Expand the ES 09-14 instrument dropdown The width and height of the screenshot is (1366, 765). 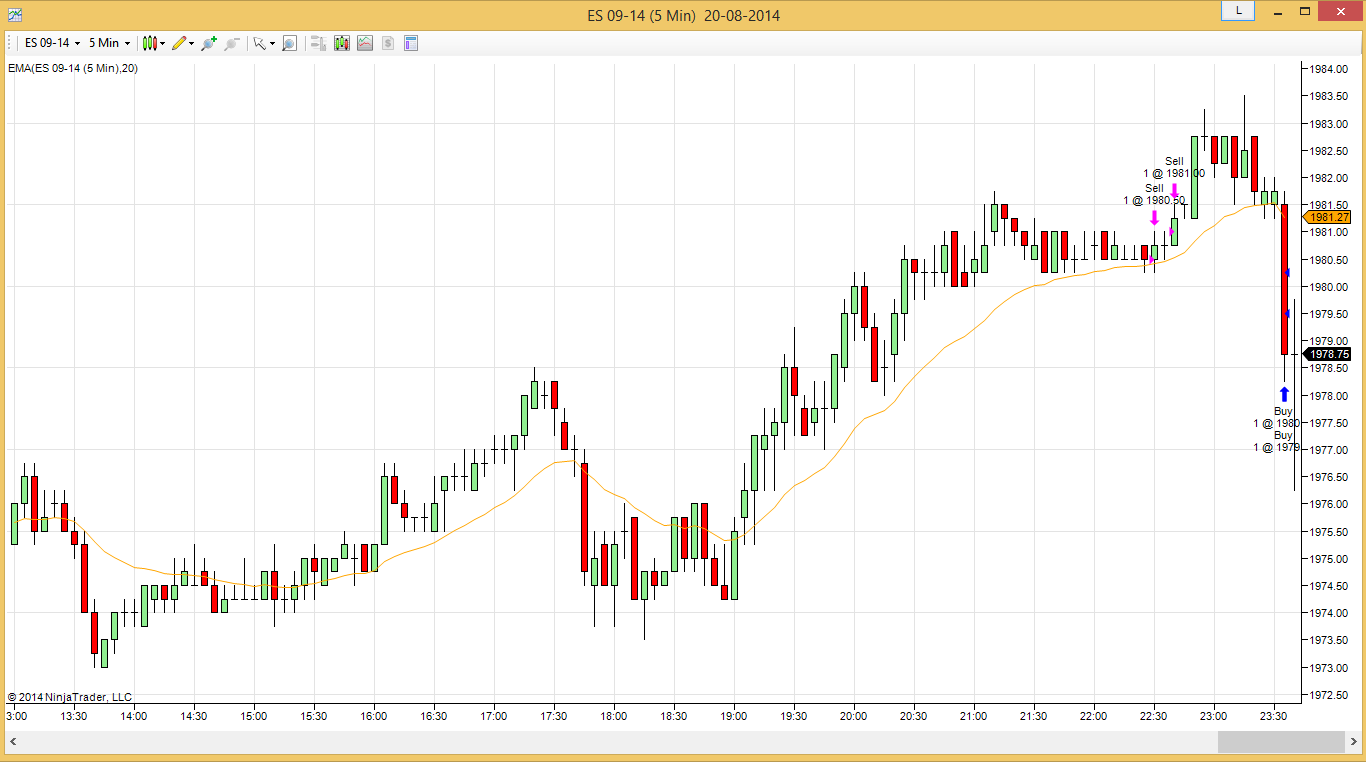click(52, 43)
